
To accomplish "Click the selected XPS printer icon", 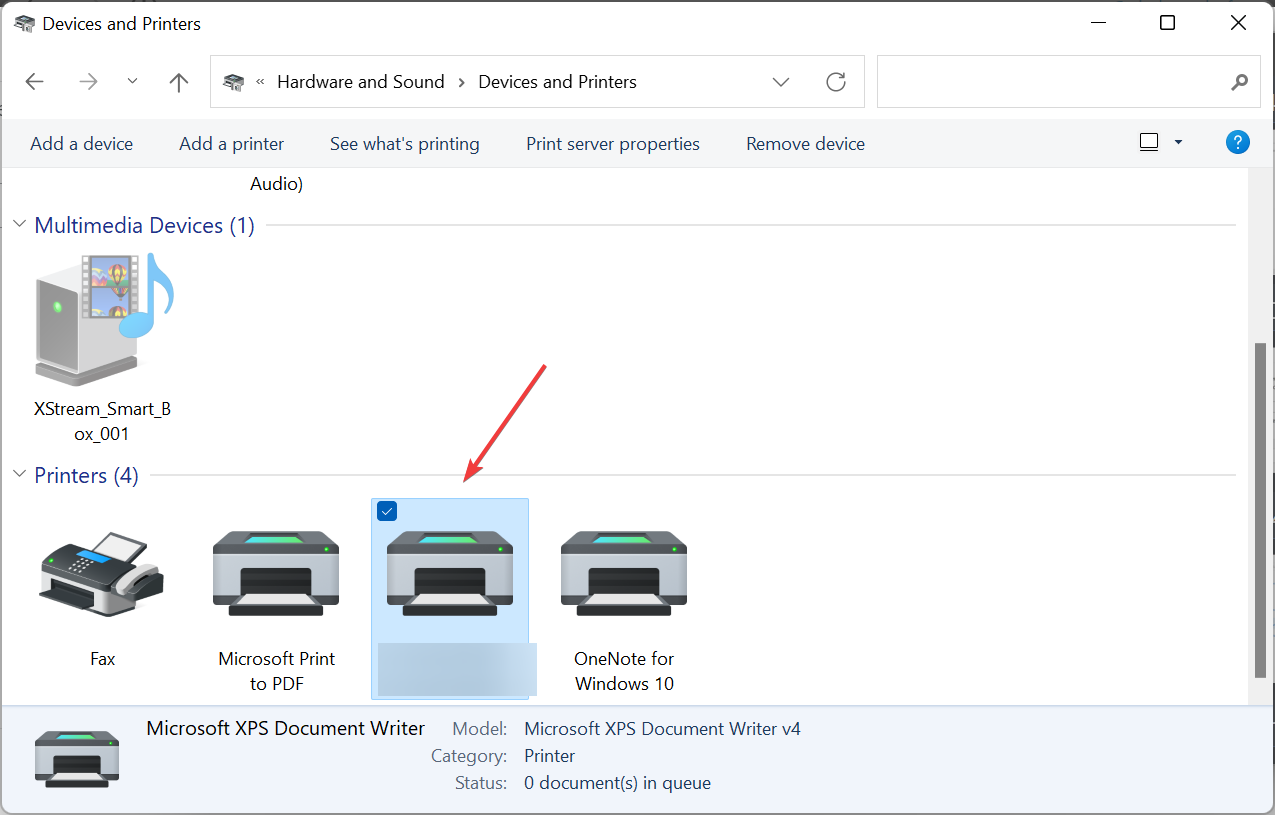I will click(x=450, y=572).
